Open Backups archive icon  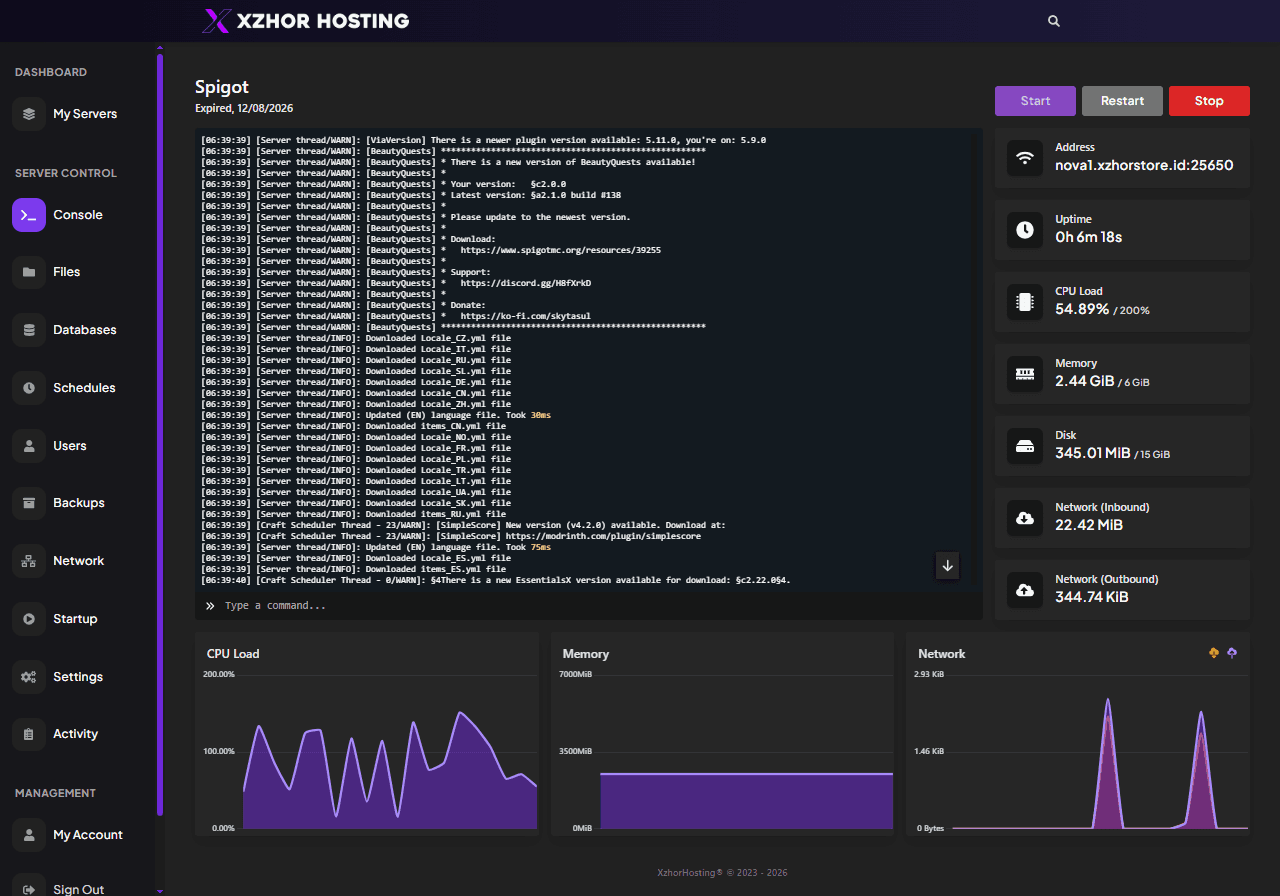coord(29,503)
